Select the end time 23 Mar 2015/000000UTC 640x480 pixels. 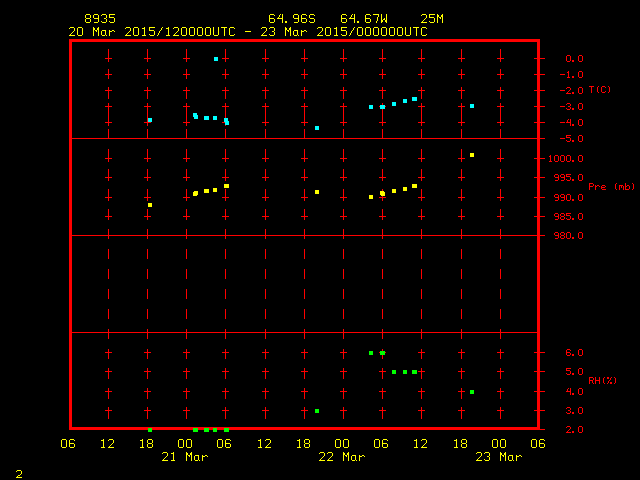[x=344, y=32]
